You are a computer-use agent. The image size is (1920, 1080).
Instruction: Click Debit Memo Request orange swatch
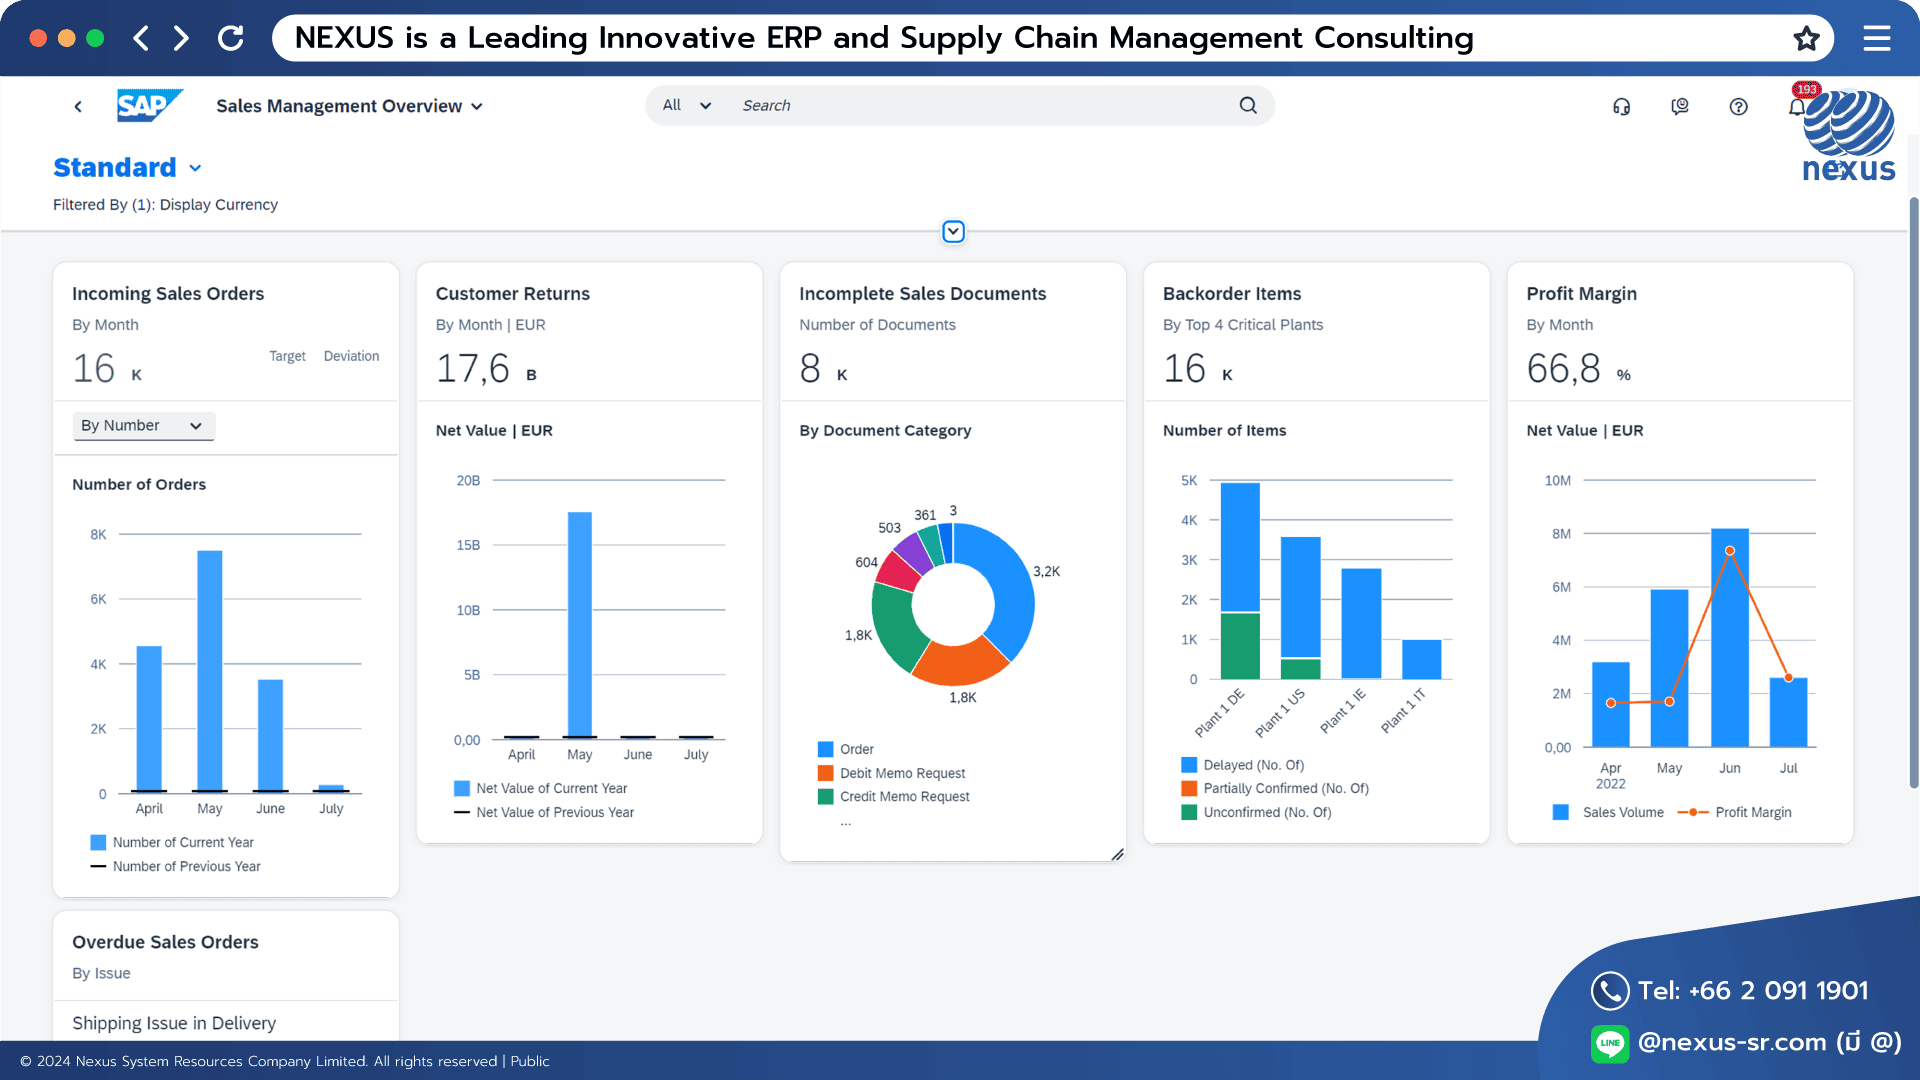coord(826,773)
